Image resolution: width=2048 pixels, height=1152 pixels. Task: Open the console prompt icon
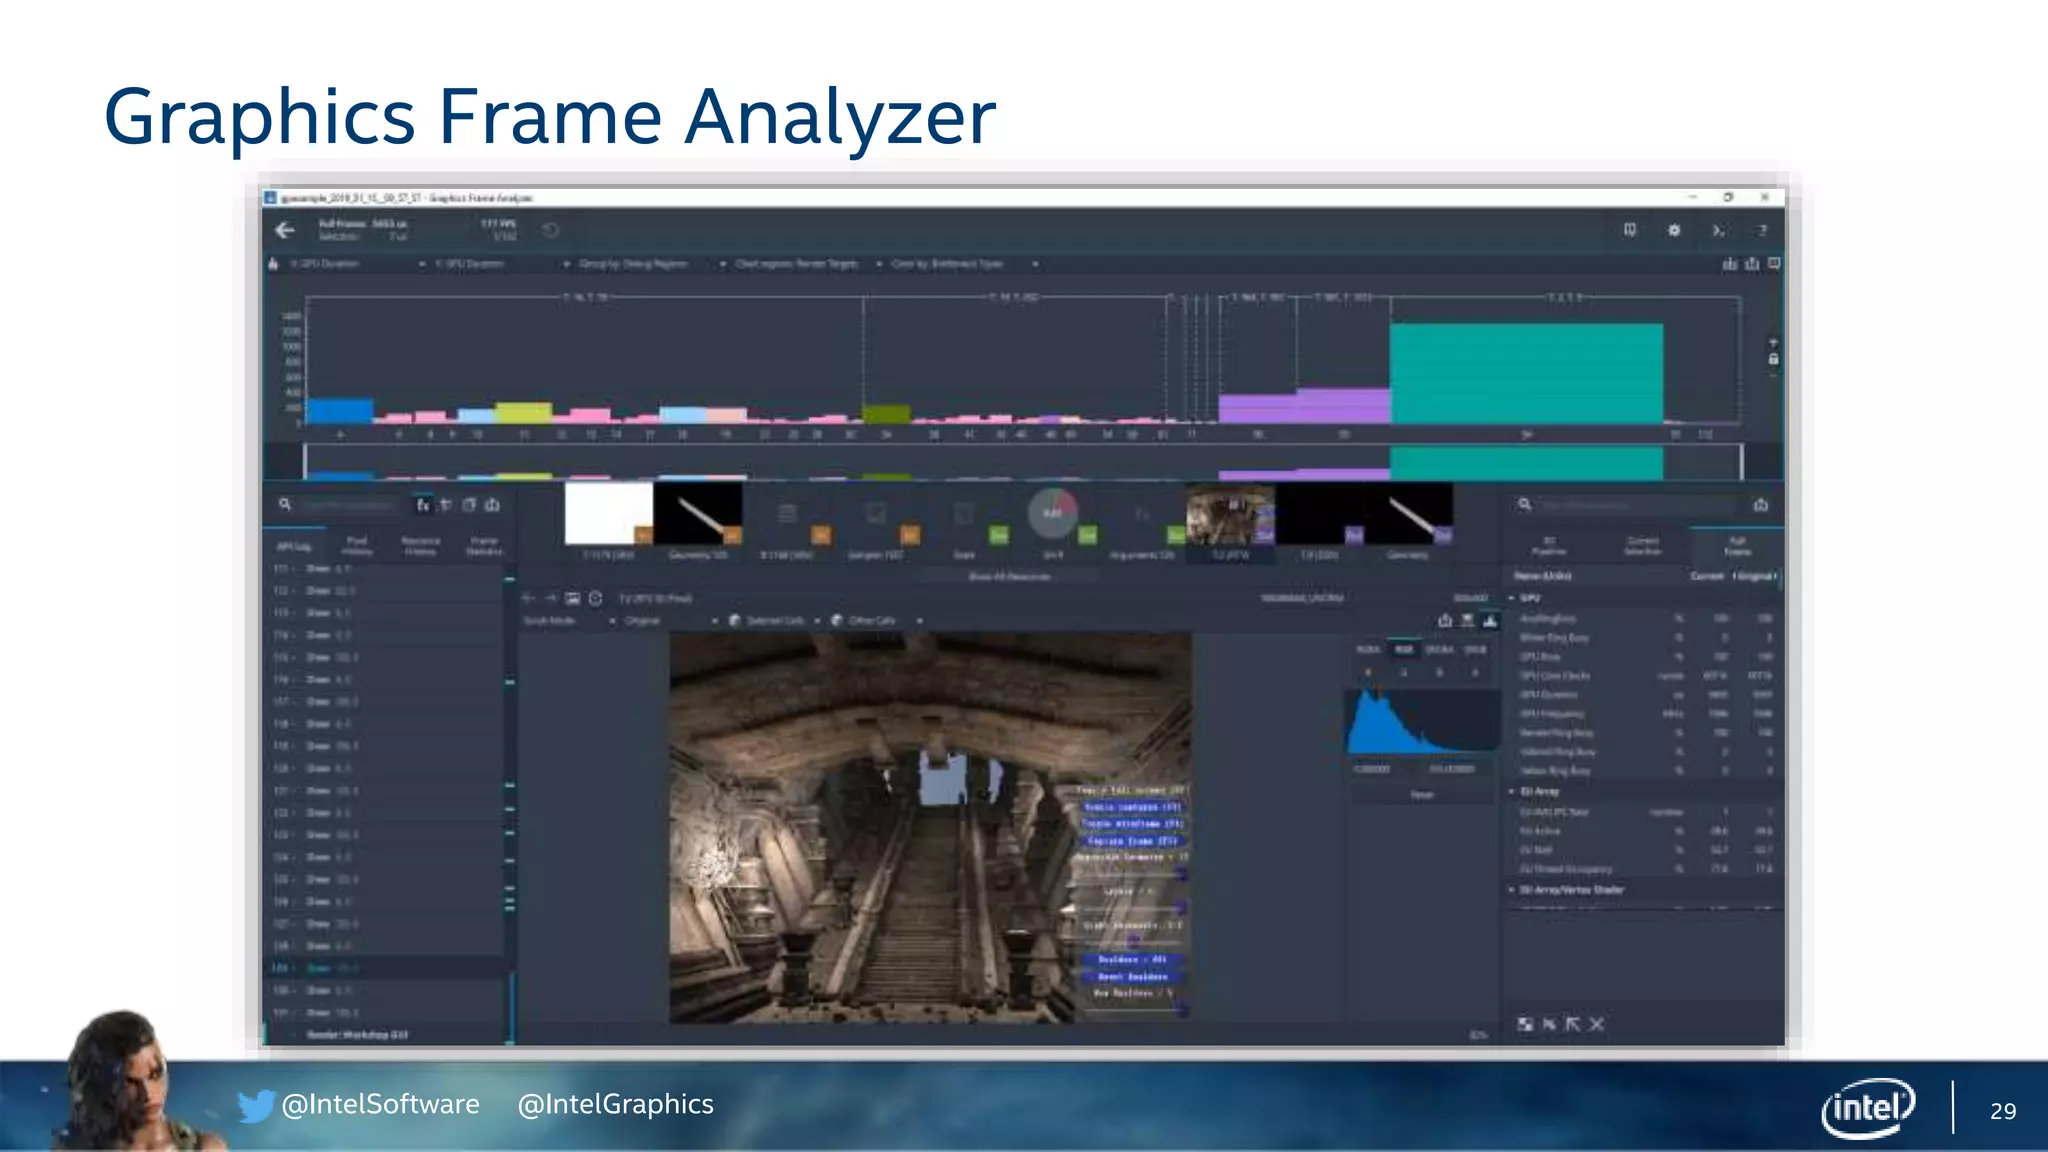1718,231
